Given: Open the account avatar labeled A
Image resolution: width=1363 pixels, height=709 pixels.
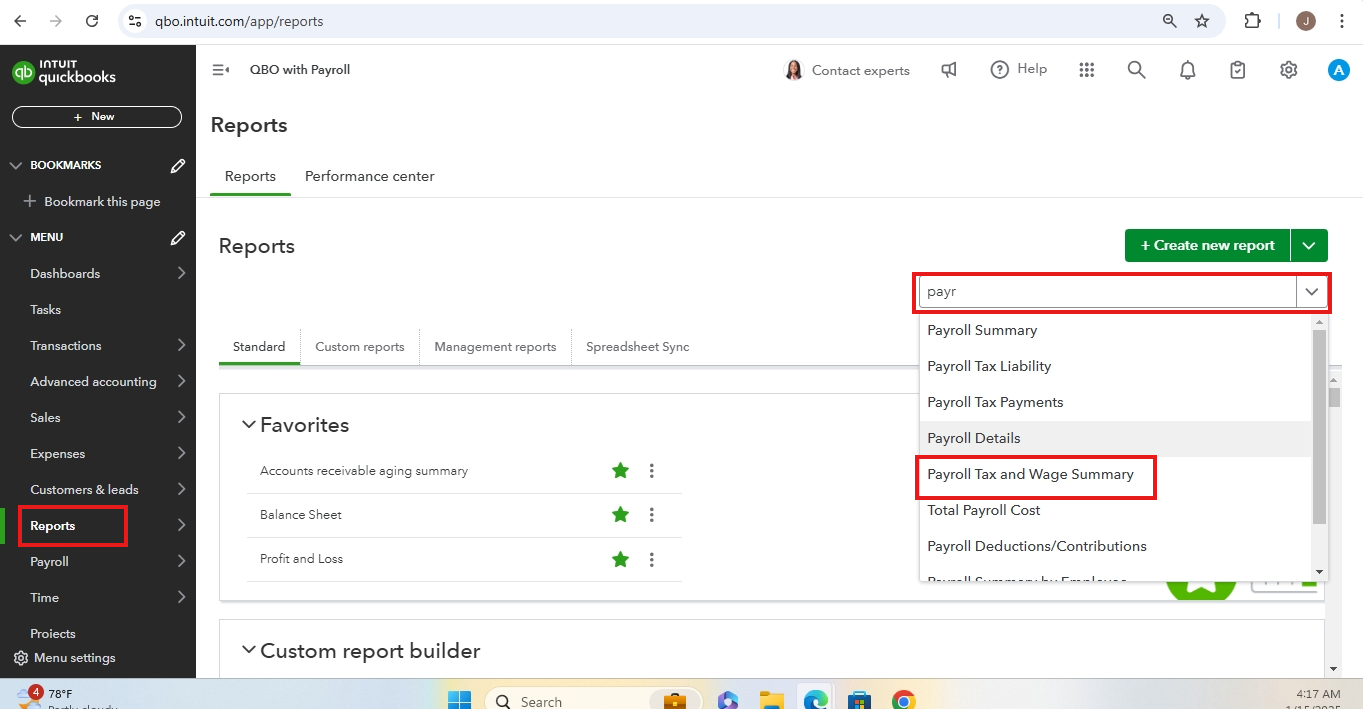Looking at the screenshot, I should pyautogui.click(x=1339, y=70).
